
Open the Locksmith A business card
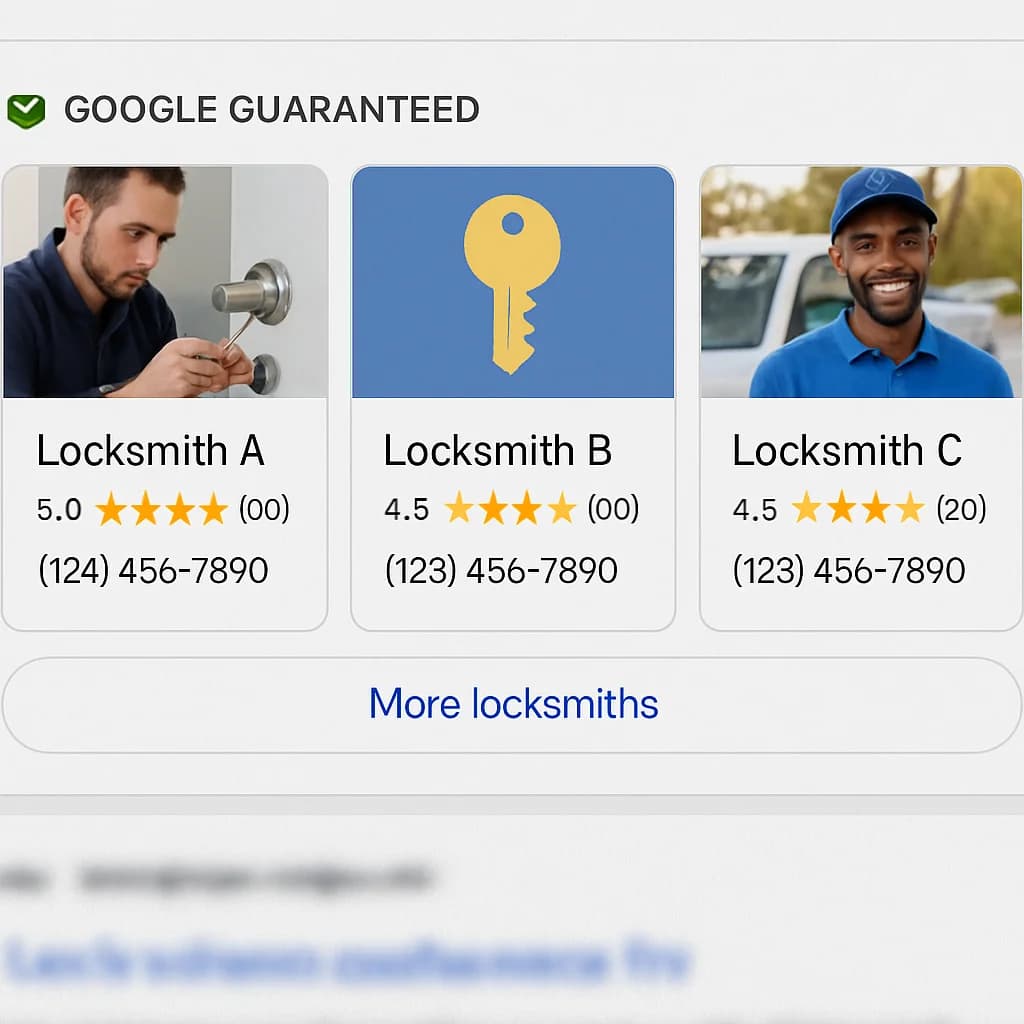pyautogui.click(x=164, y=395)
